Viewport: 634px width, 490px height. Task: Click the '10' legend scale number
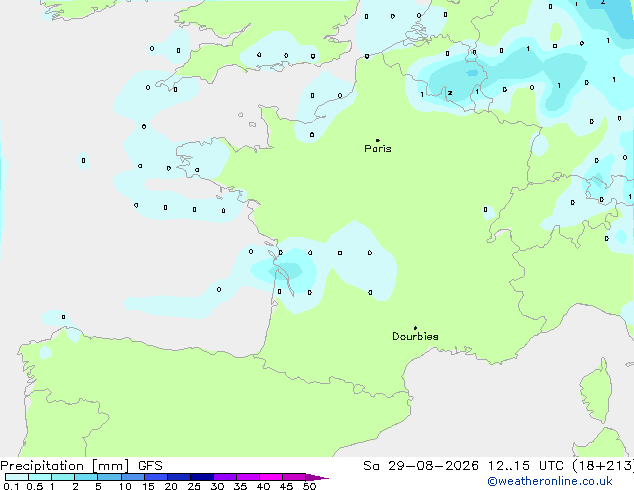click(x=125, y=486)
